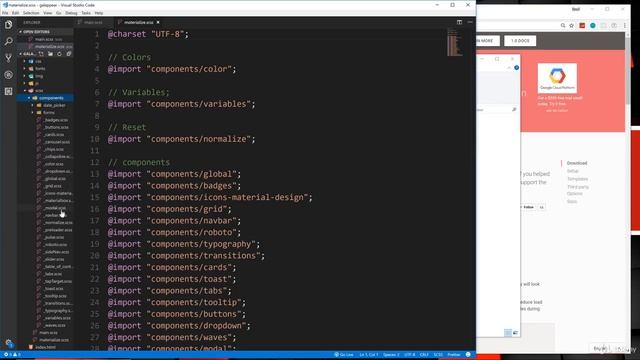Click browser bookmark star icon
The height and width of the screenshot is (360, 640).
572,26
